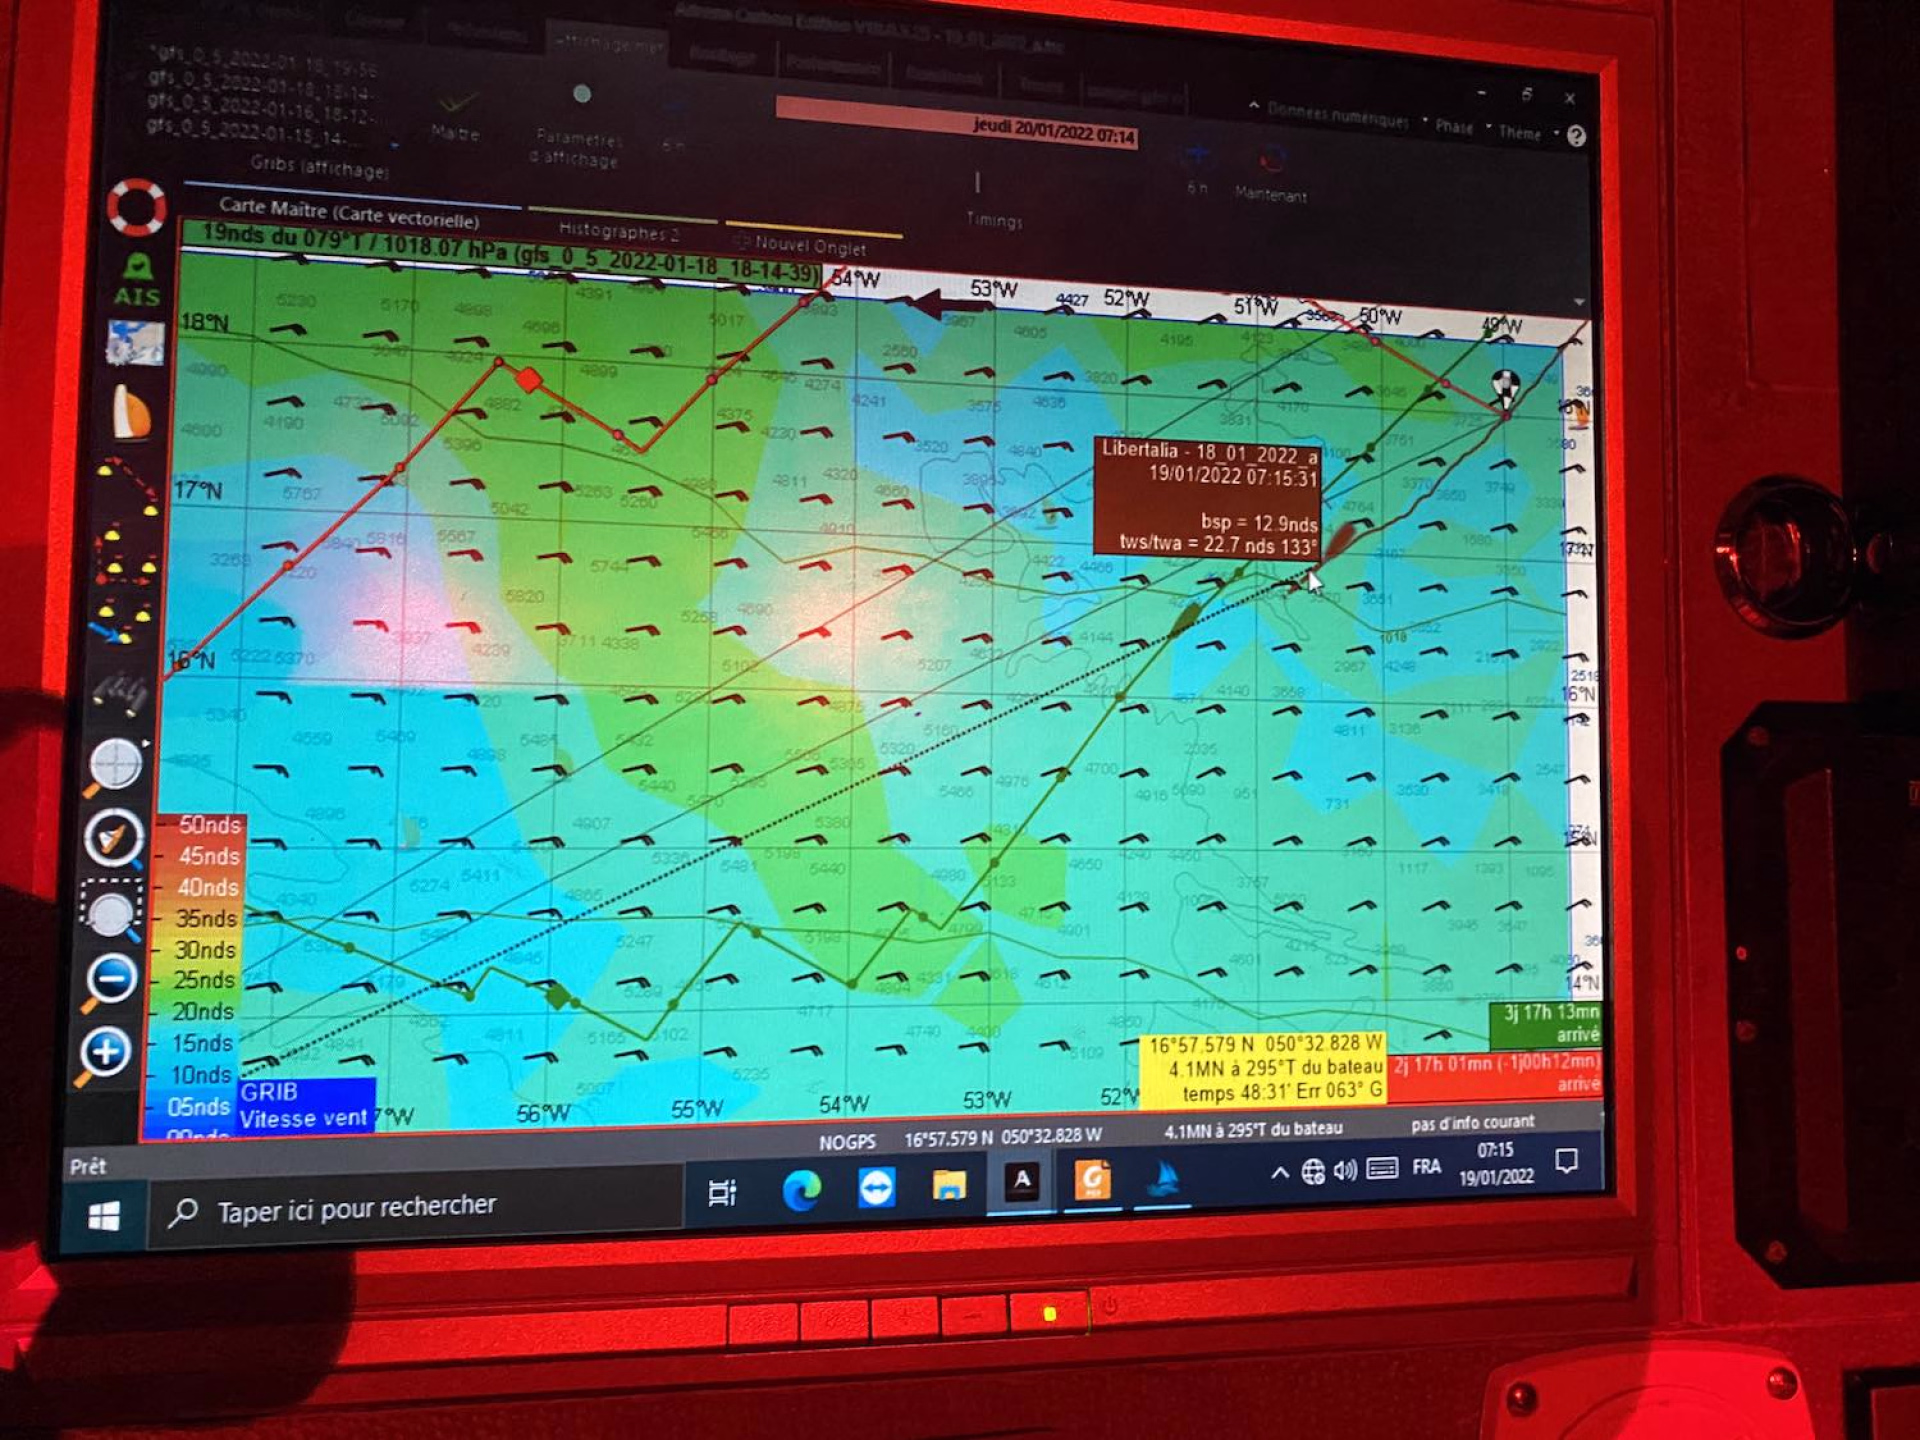Open Task View on the taskbar
Image resolution: width=1920 pixels, height=1440 pixels.
click(x=722, y=1192)
